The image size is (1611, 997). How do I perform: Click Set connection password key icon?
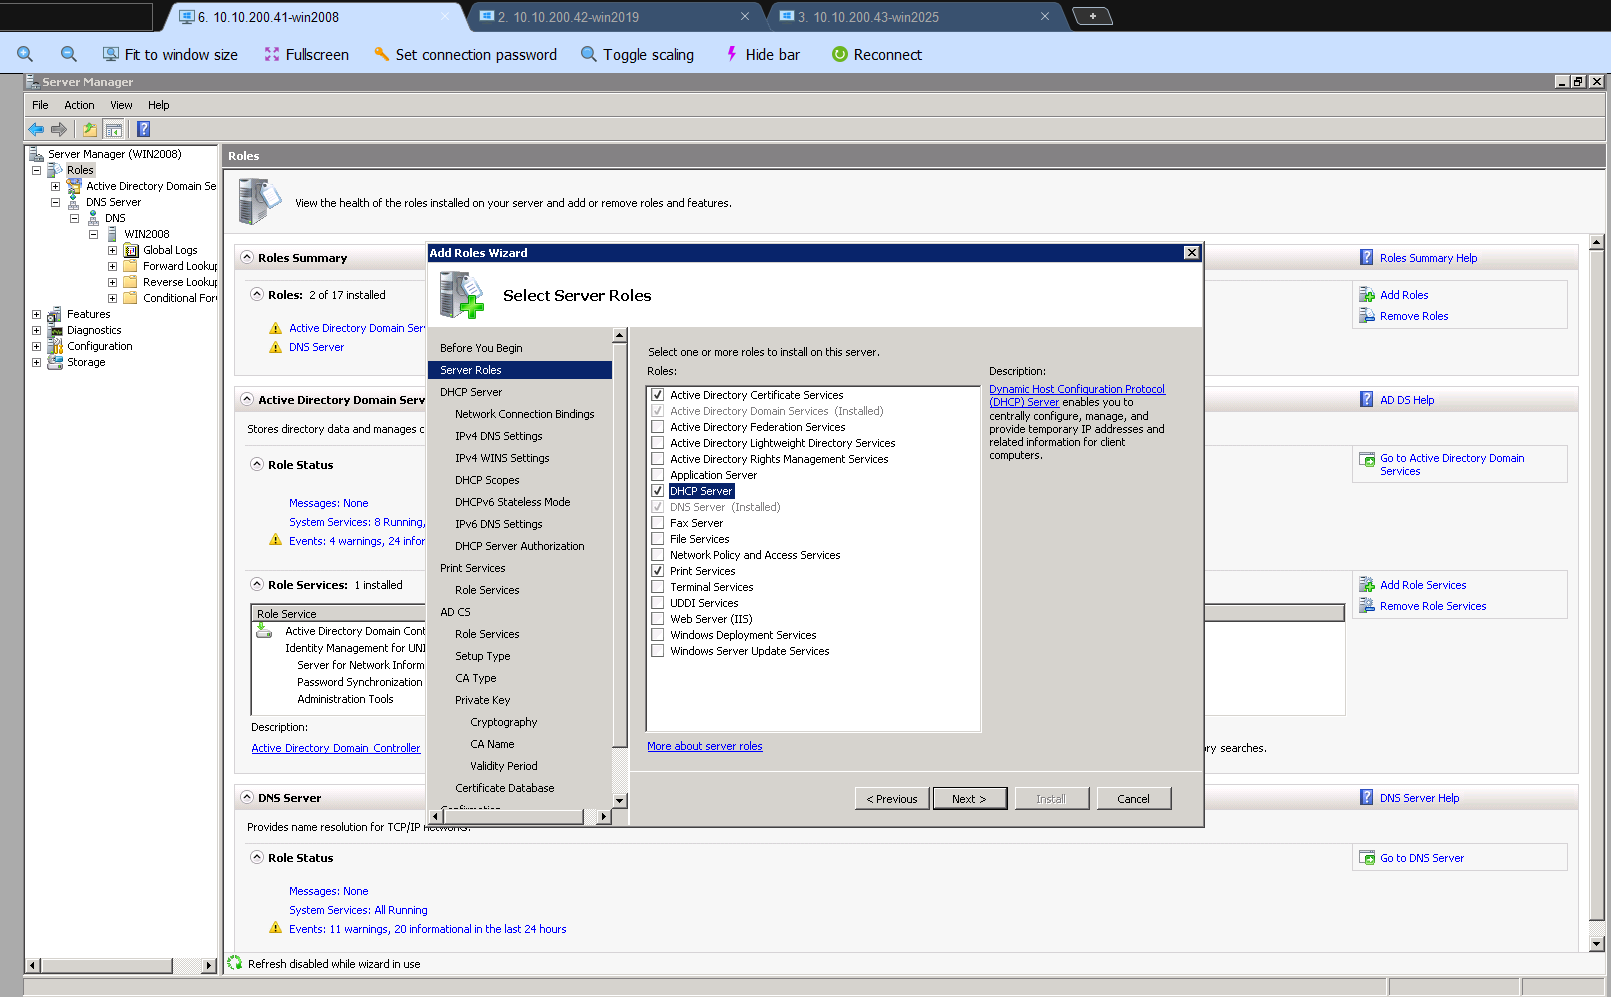(382, 54)
